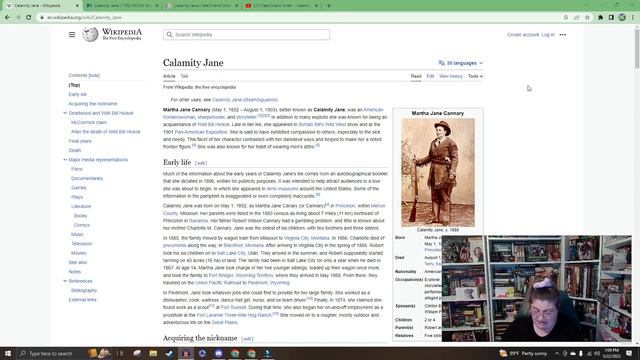This screenshot has height=360, width=640.
Task: Jump to Final years in contents
Action: click(80, 141)
